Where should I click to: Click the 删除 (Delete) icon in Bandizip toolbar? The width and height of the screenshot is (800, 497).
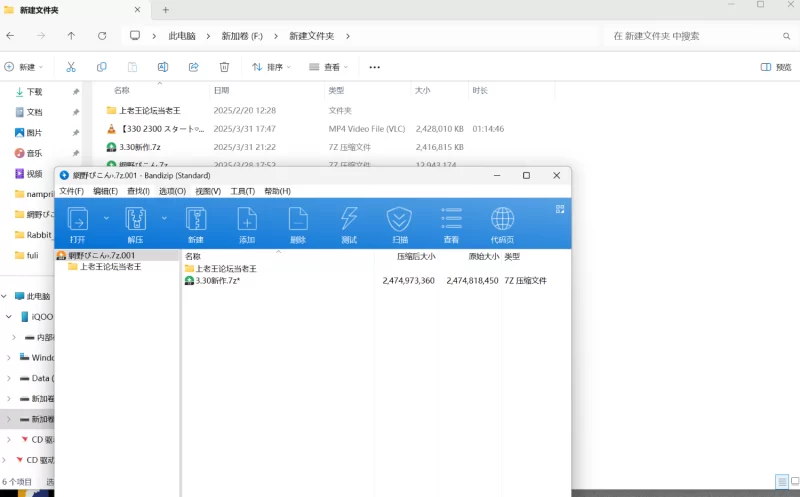[x=297, y=224]
